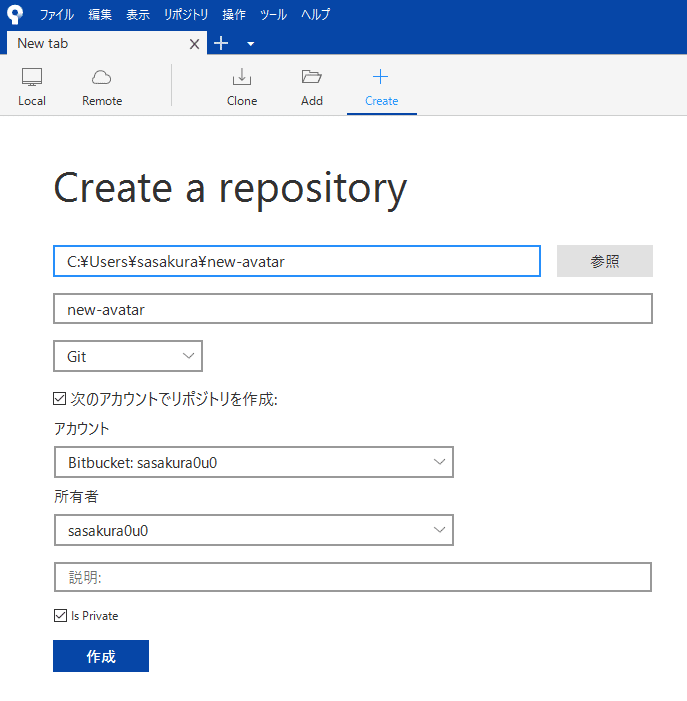The width and height of the screenshot is (687, 701).
Task: Open the Remote repositories view
Action: coord(102,87)
